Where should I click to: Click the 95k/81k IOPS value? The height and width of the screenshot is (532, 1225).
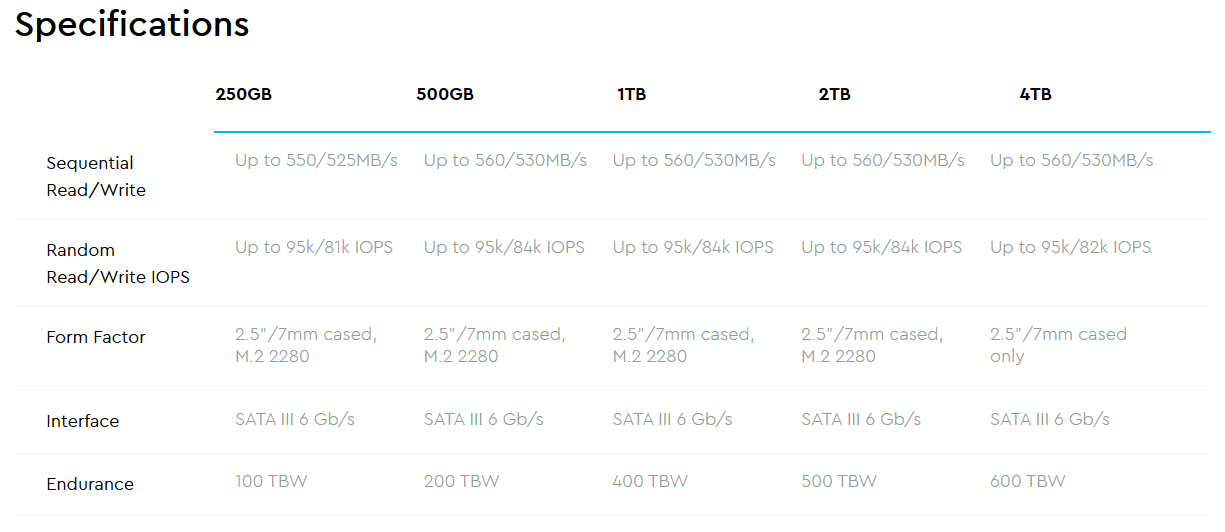(314, 247)
